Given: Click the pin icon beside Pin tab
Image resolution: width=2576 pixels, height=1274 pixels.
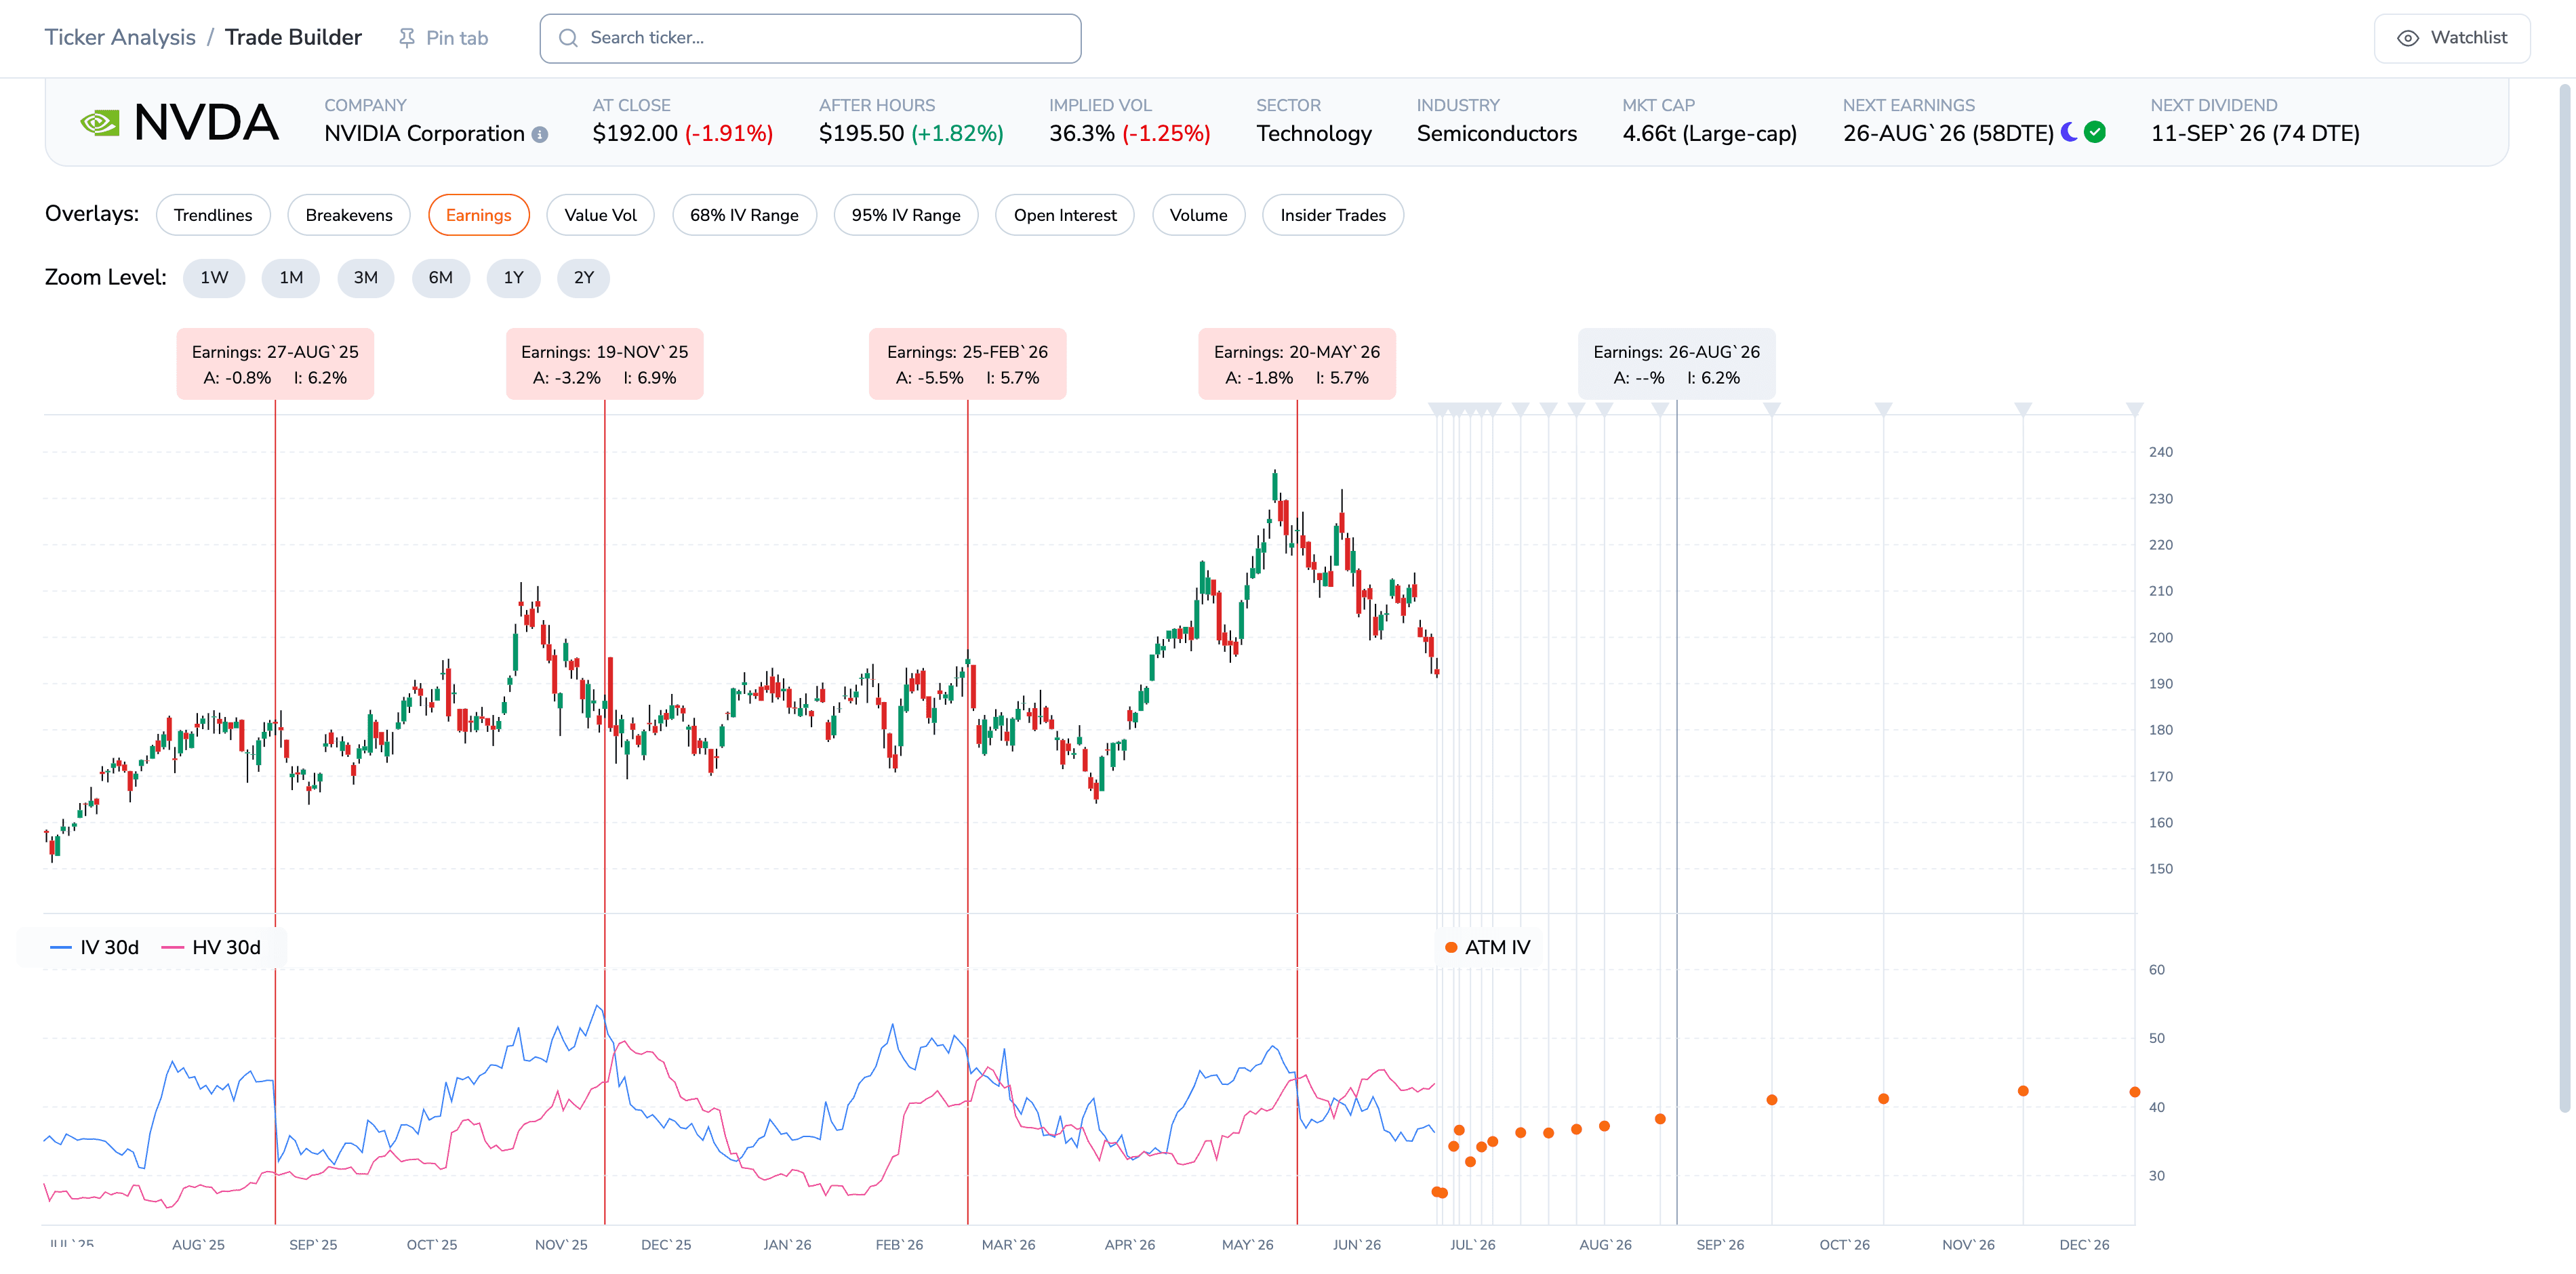Looking at the screenshot, I should (407, 38).
